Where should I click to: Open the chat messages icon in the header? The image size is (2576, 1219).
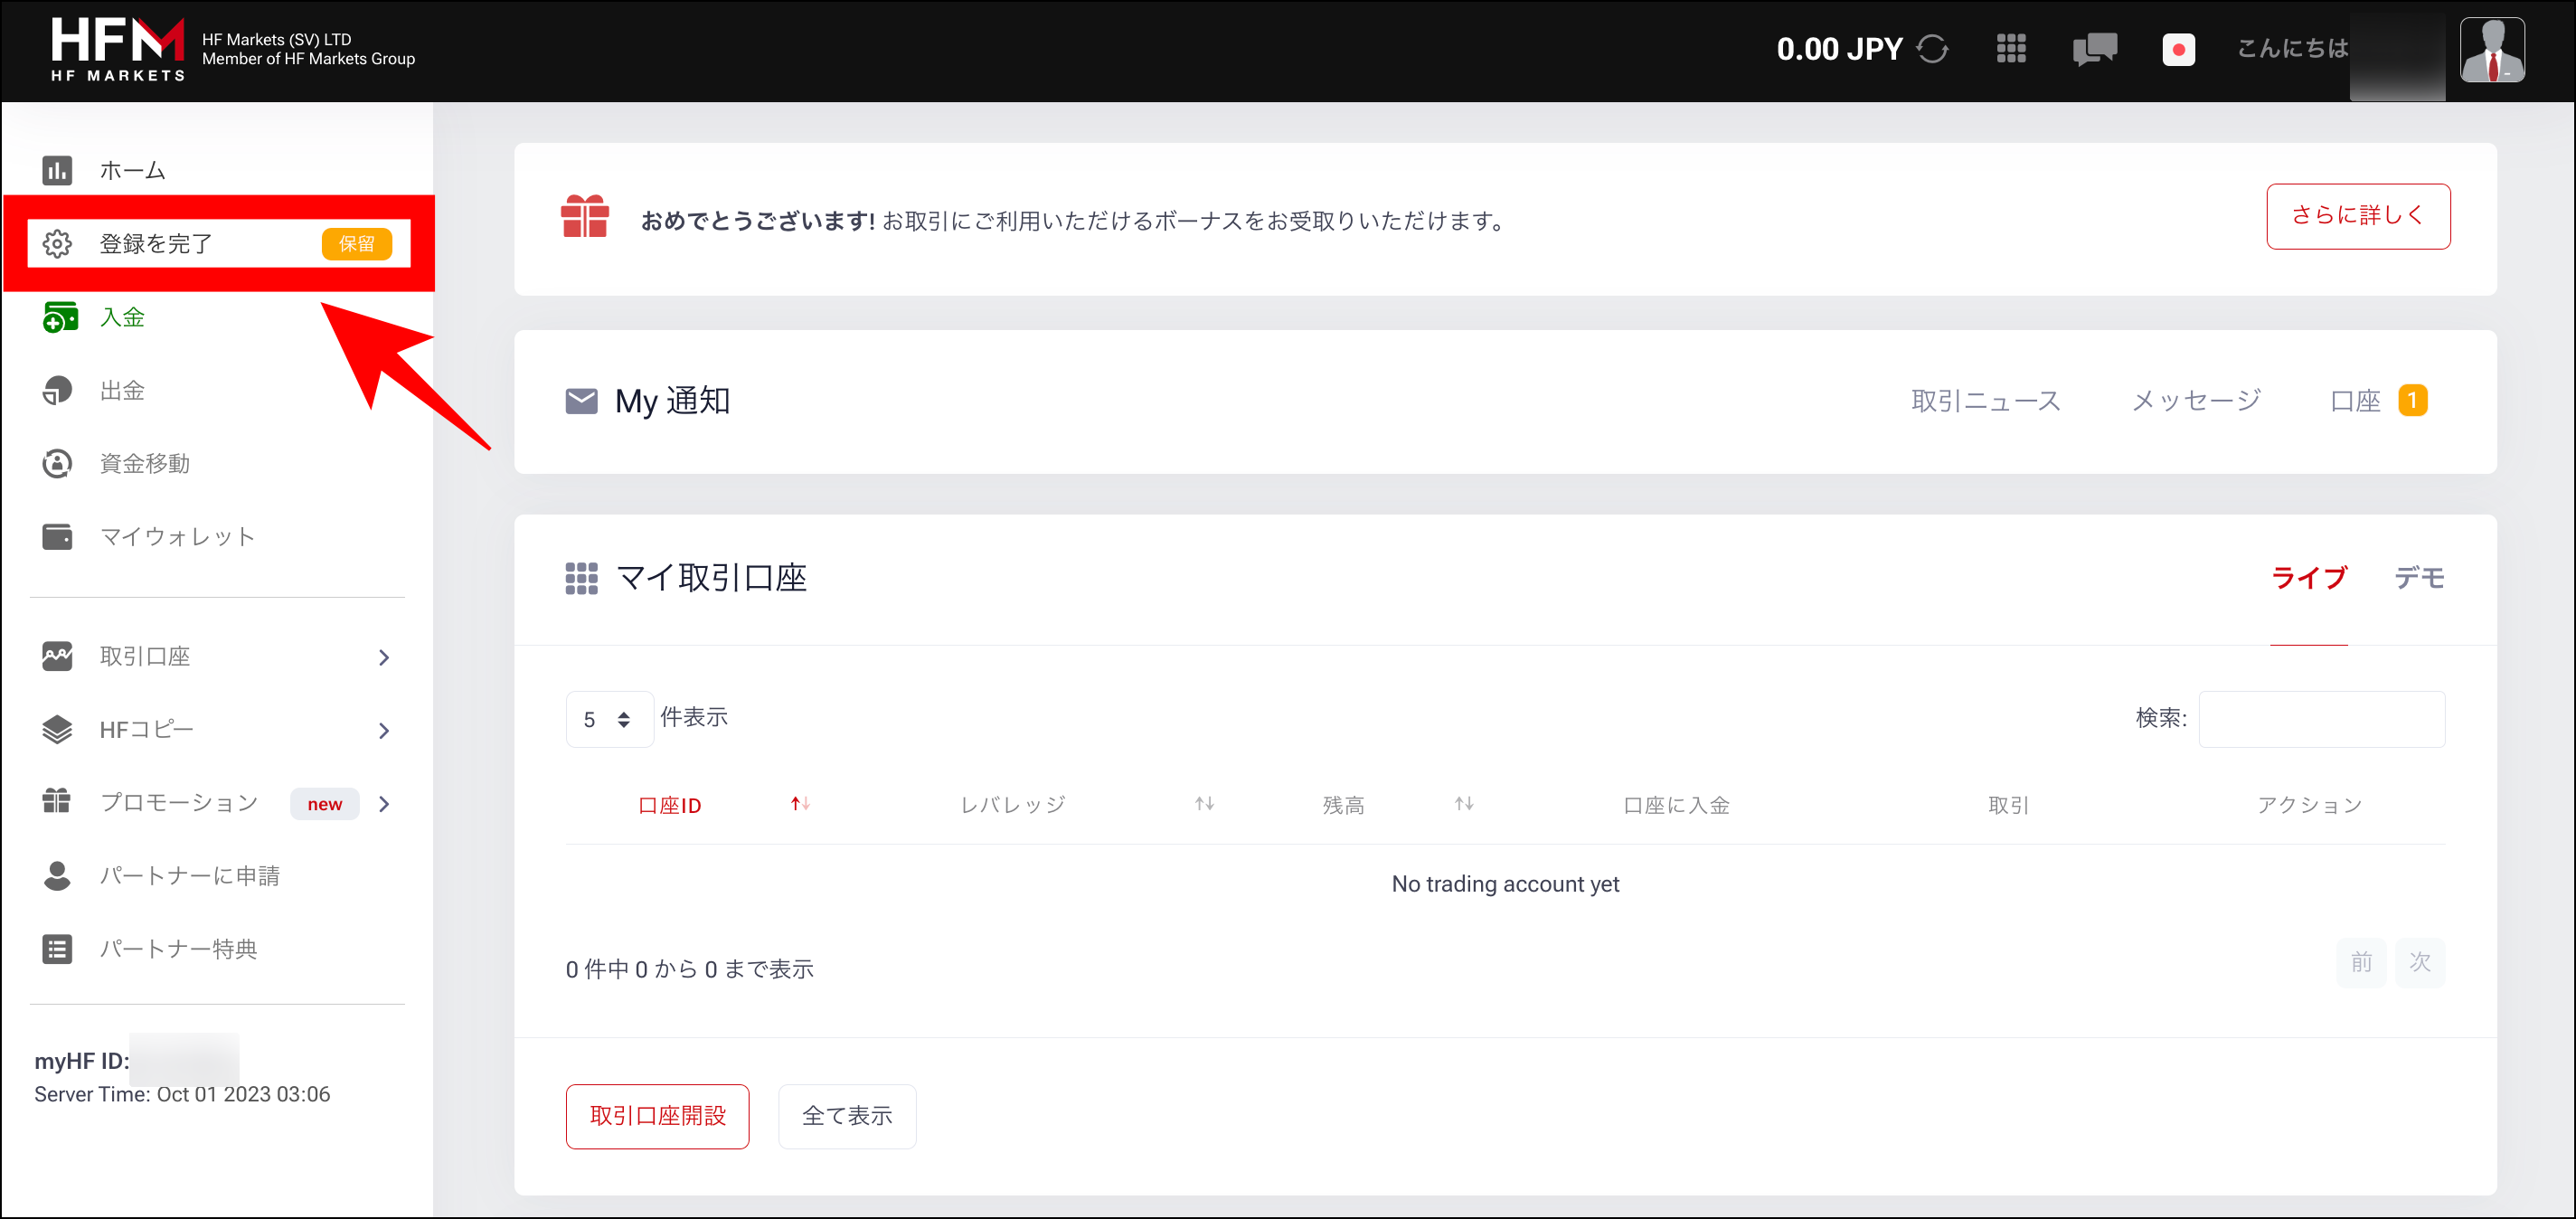tap(2094, 48)
